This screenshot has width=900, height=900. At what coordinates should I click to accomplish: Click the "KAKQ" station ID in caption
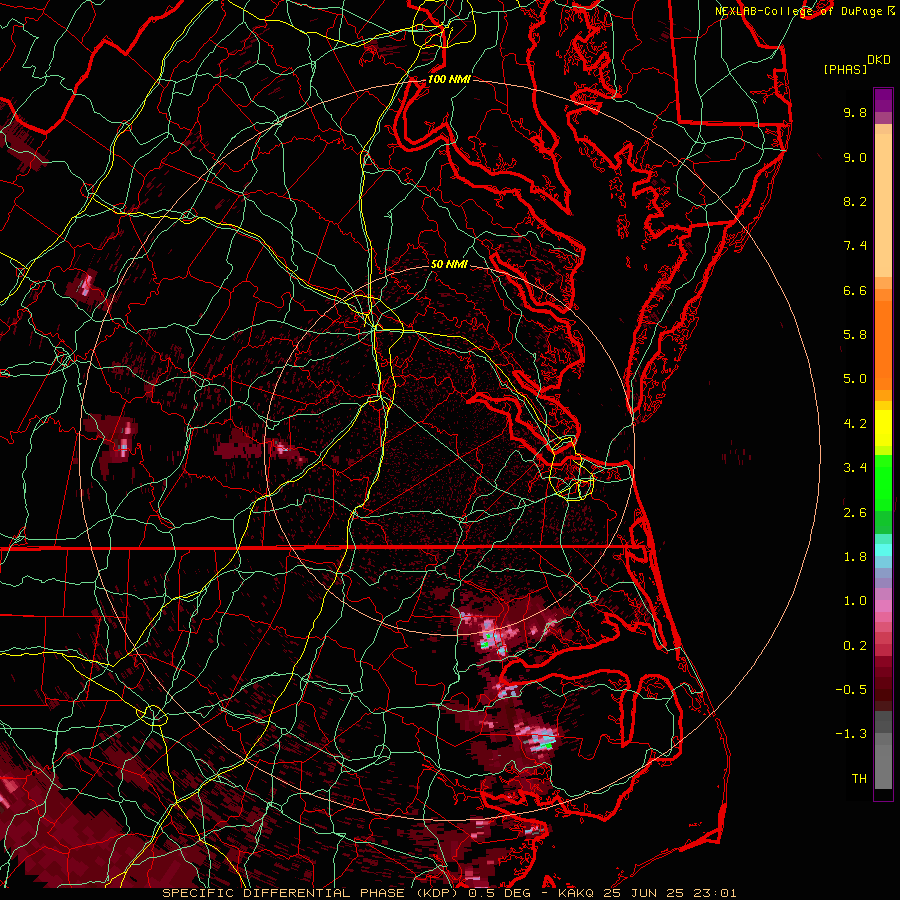pos(576,893)
